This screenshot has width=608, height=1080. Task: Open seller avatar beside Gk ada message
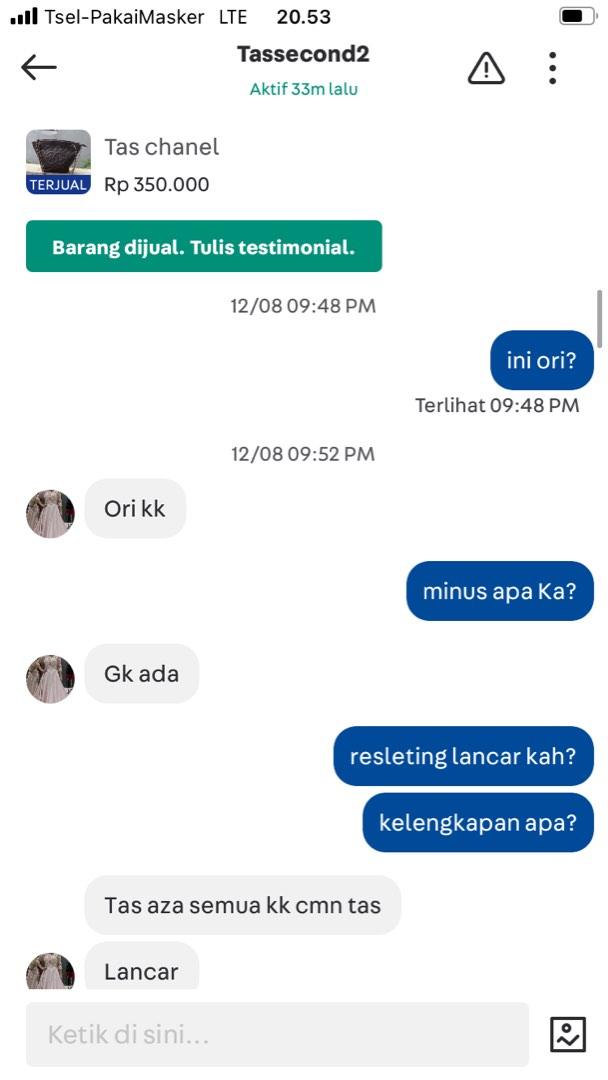(x=50, y=678)
